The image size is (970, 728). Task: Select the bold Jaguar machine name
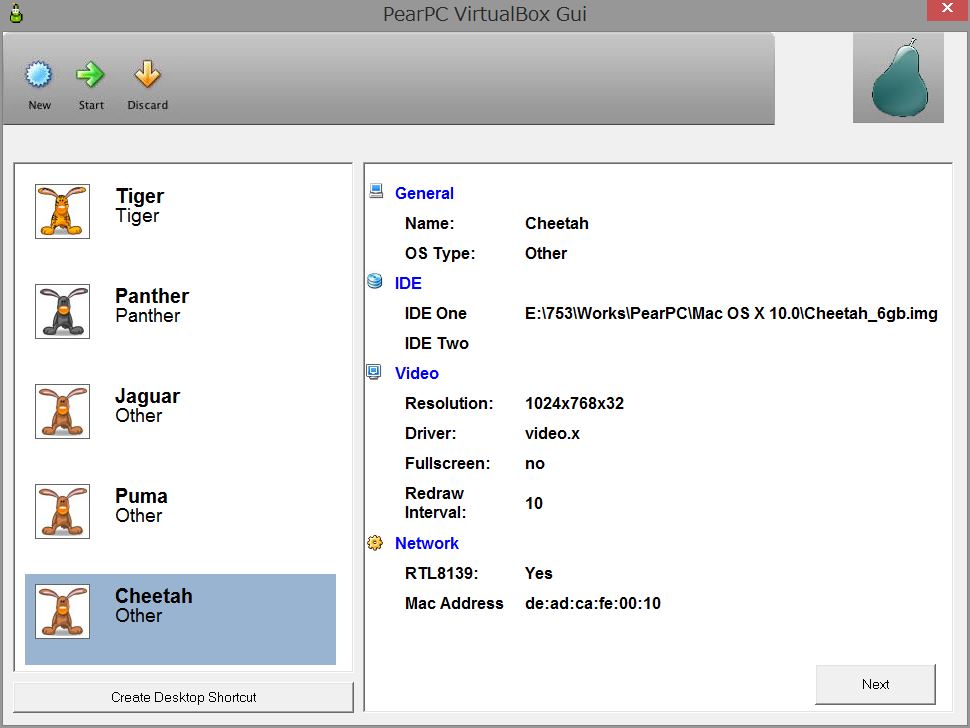[x=147, y=396]
